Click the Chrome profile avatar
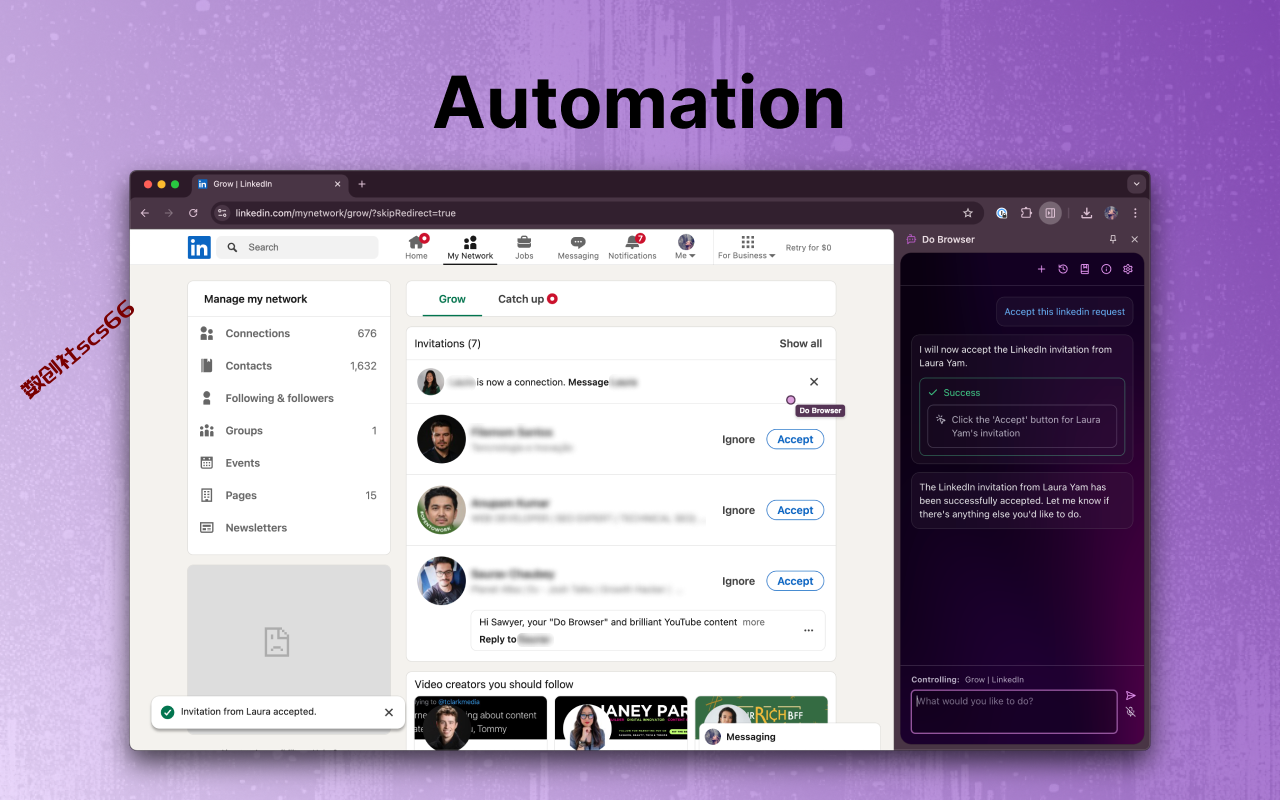 click(x=1111, y=213)
